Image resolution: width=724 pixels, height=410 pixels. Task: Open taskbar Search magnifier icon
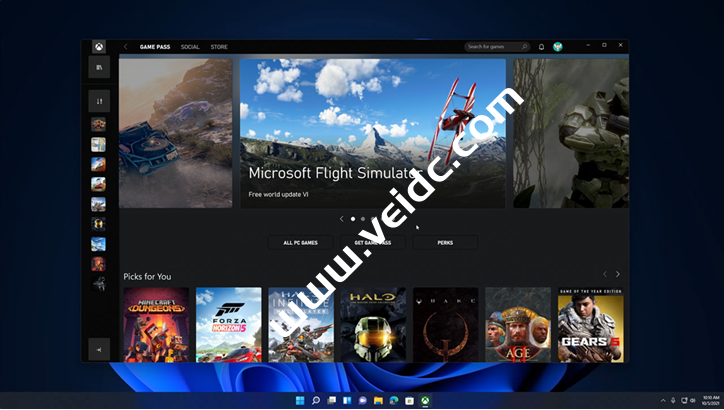[316, 400]
